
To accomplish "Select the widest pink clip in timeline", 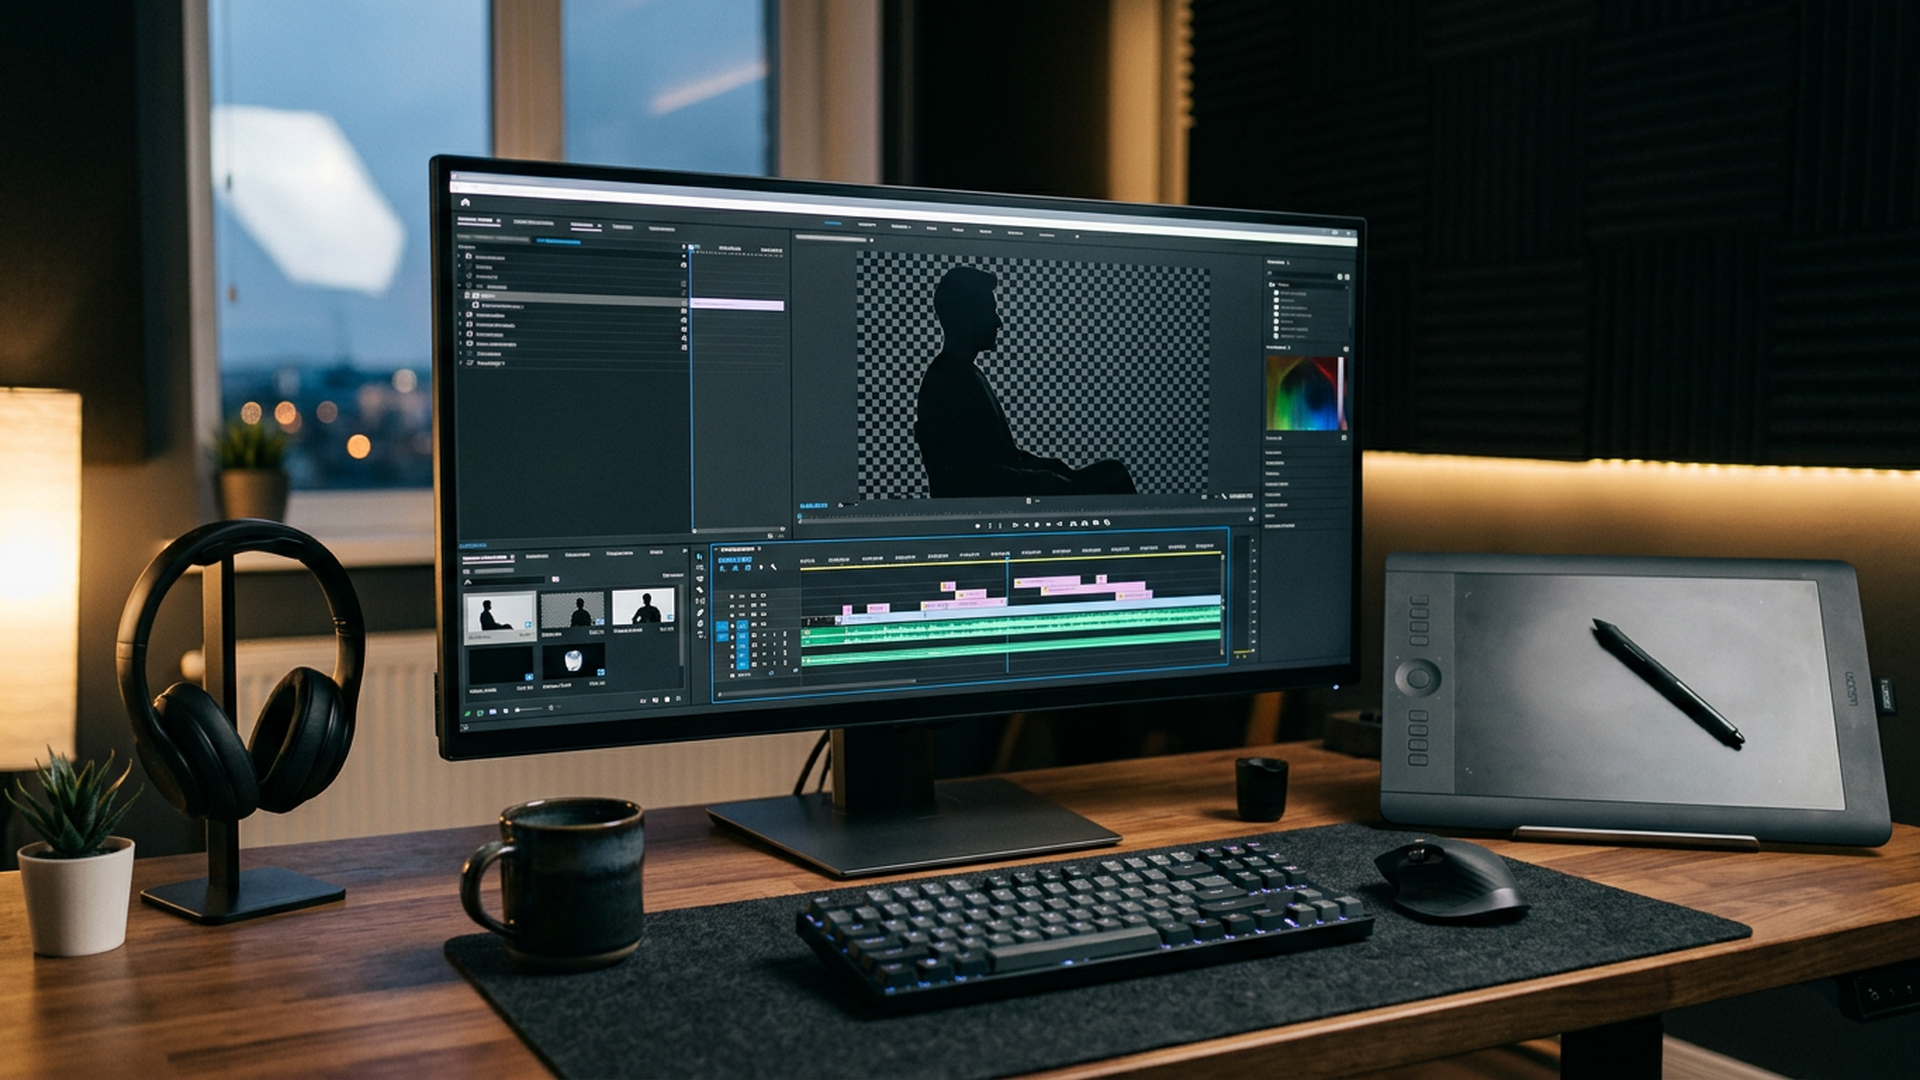I will (1093, 590).
